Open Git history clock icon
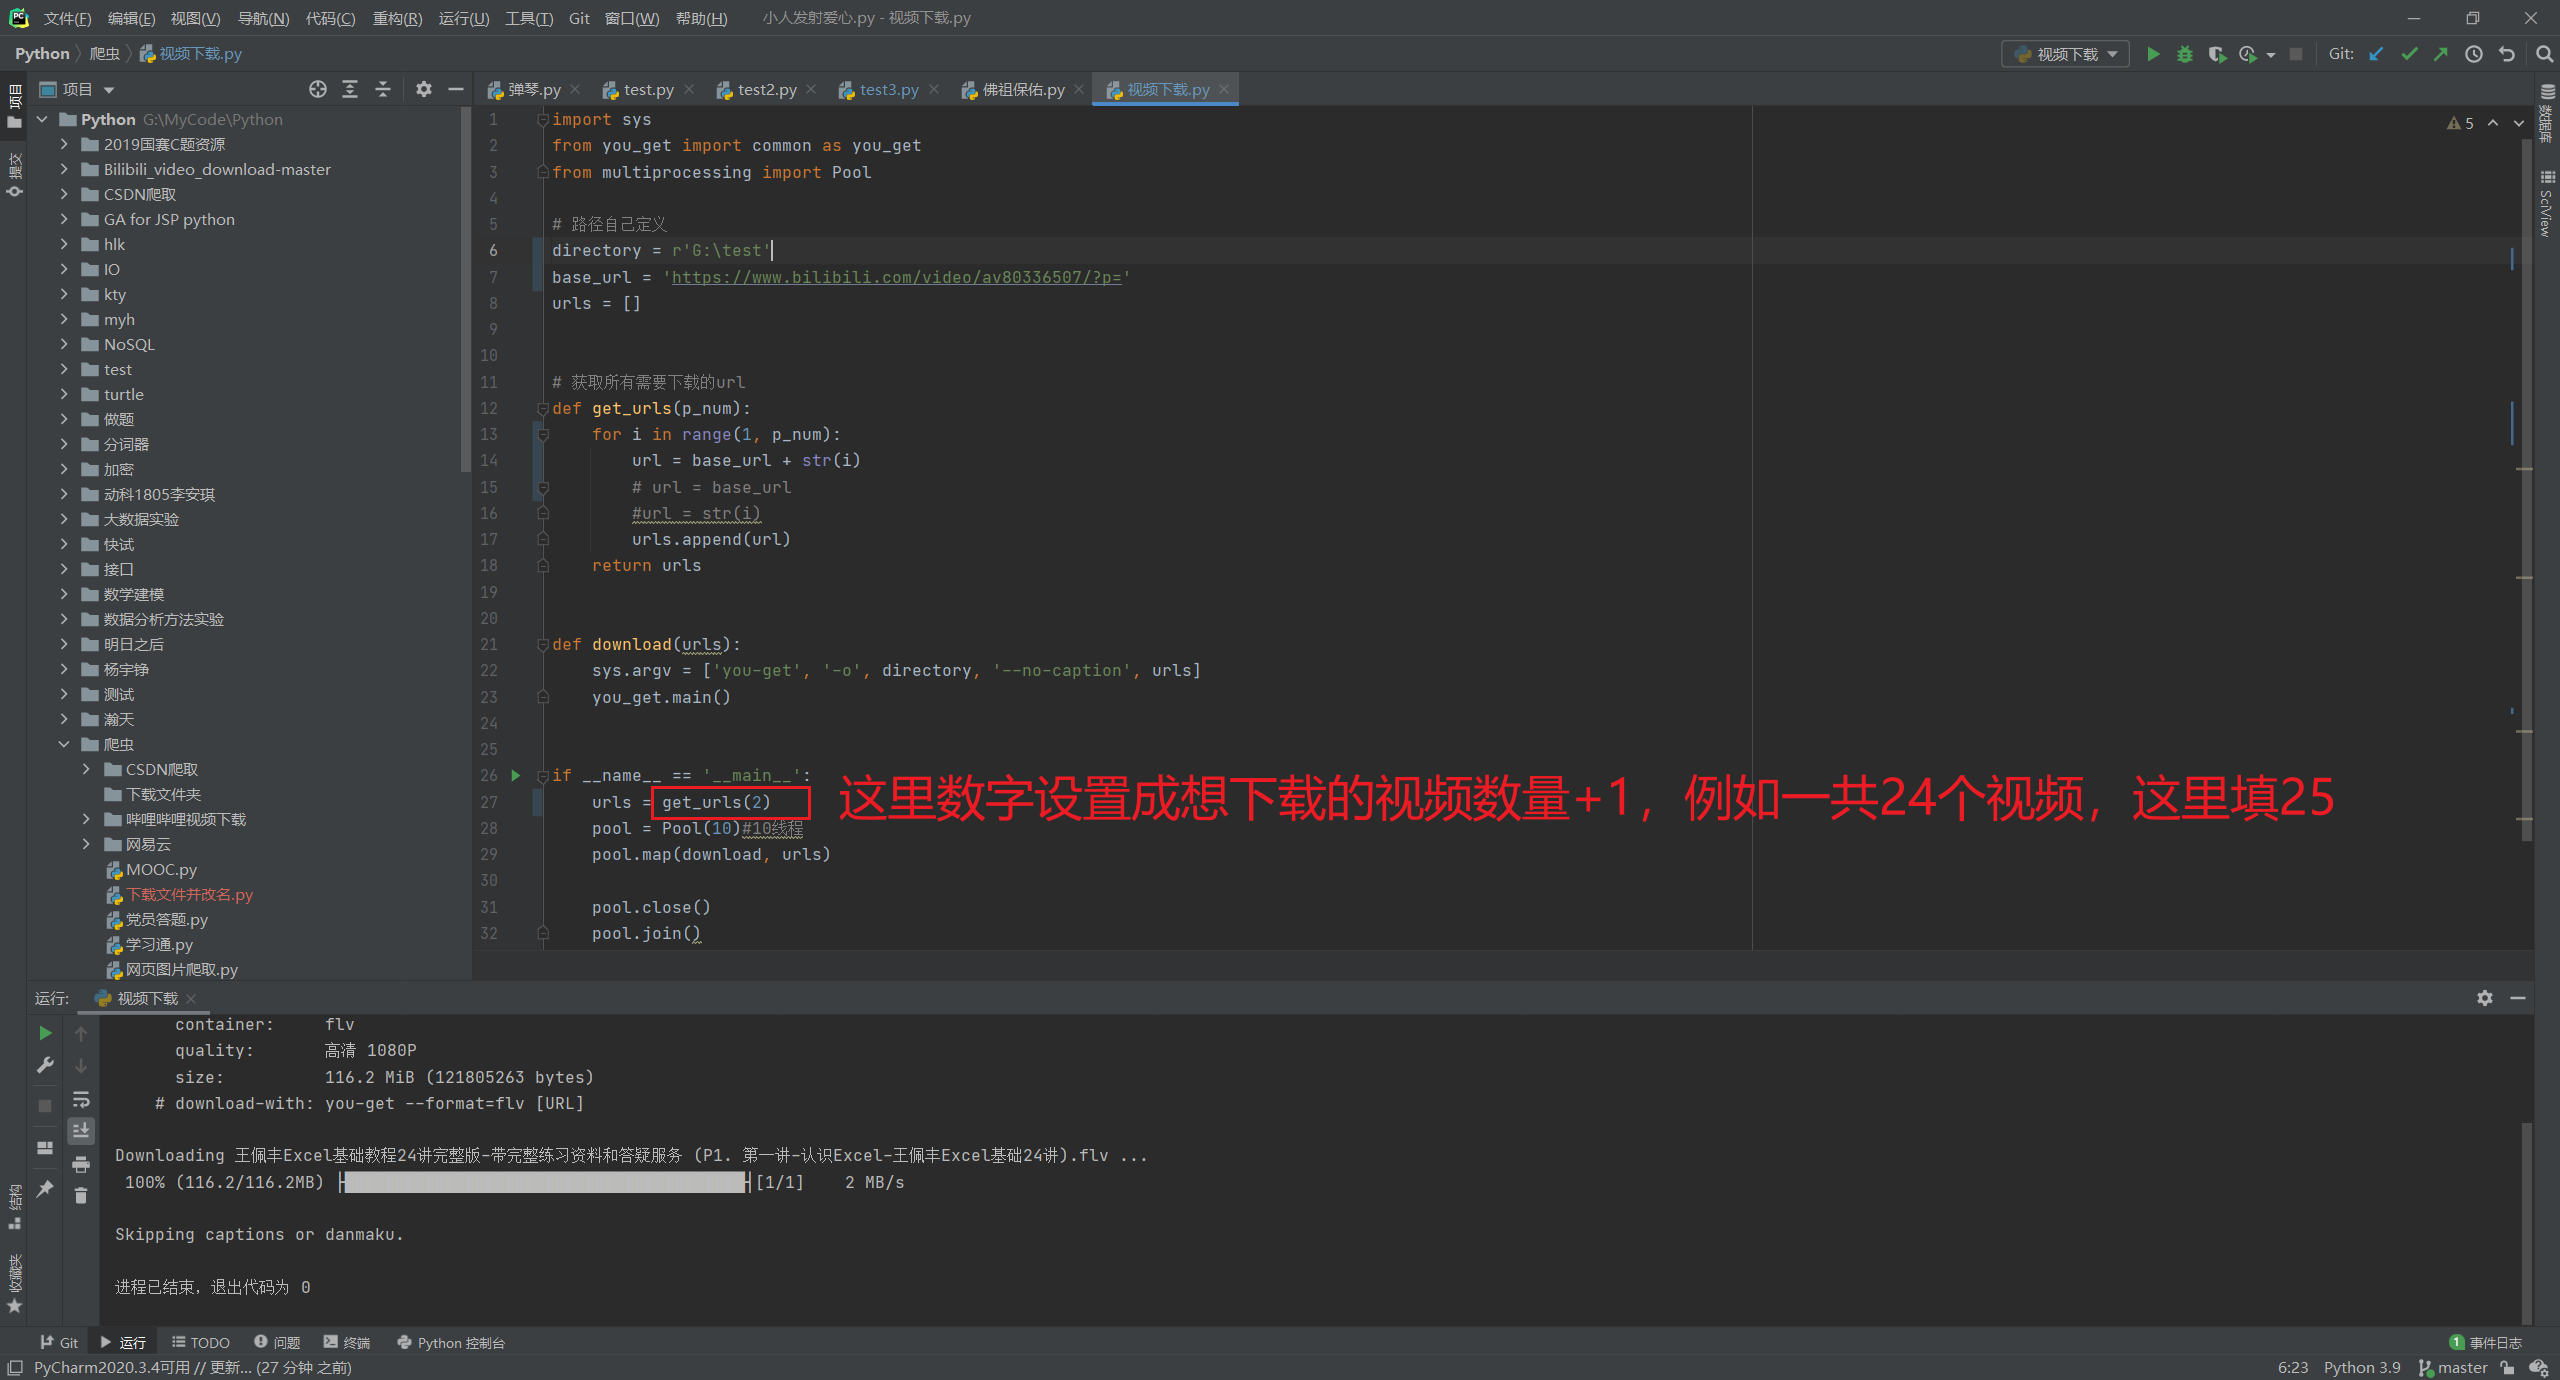Viewport: 2560px width, 1380px height. click(x=2473, y=54)
